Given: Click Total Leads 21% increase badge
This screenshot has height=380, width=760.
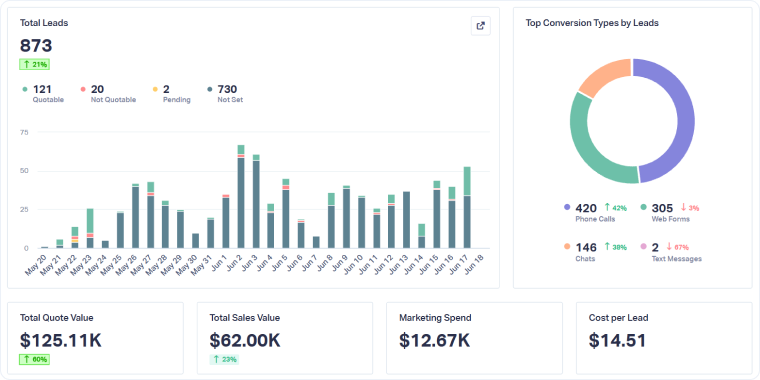Looking at the screenshot, I should coord(34,64).
